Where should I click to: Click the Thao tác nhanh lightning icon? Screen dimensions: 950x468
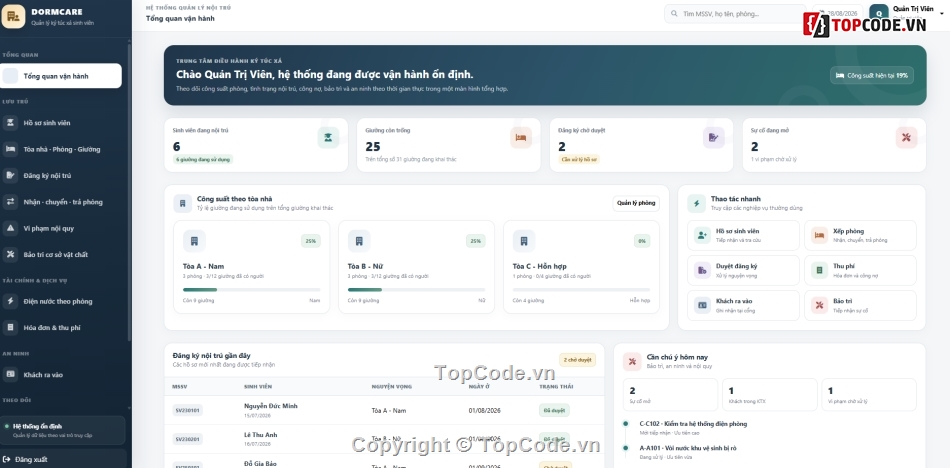point(697,203)
